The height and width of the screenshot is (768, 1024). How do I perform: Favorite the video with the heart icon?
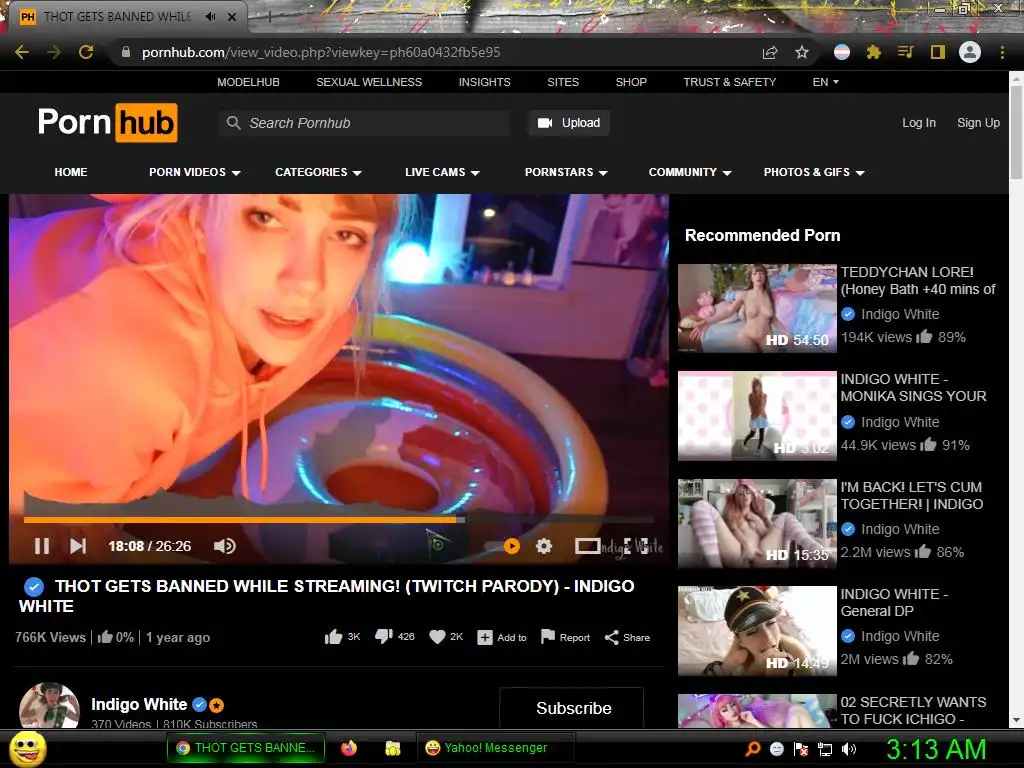[x=437, y=637]
